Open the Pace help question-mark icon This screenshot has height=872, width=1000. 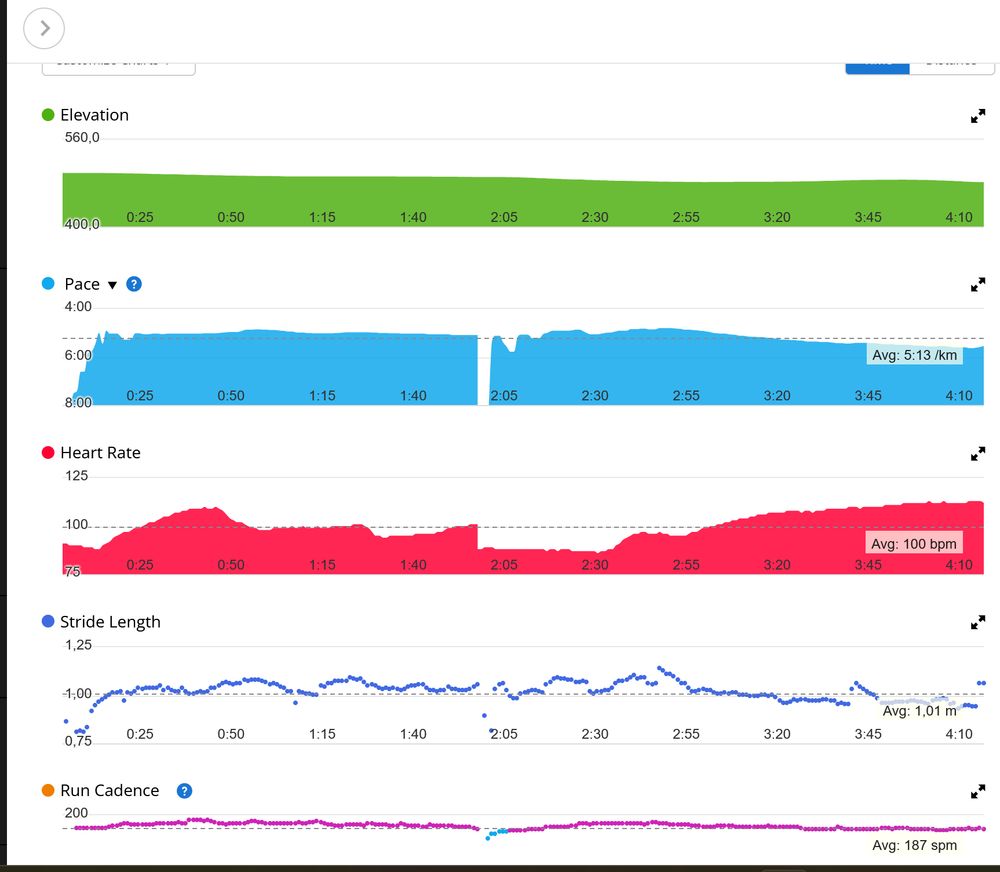134,284
